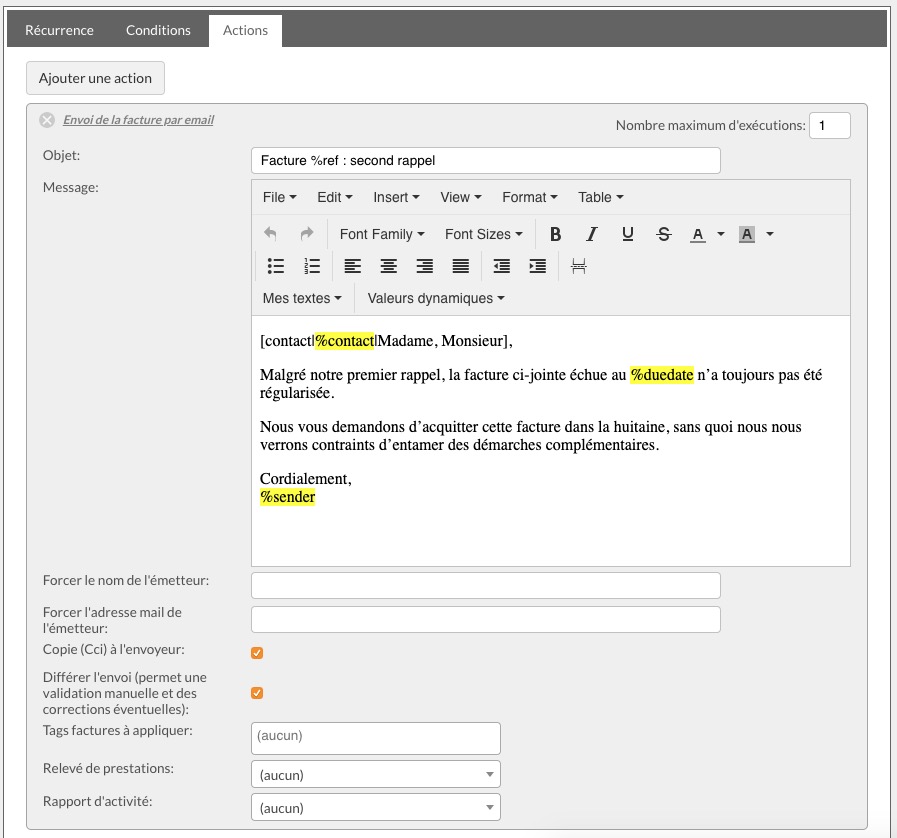
Task: Open the File menu
Action: point(279,197)
